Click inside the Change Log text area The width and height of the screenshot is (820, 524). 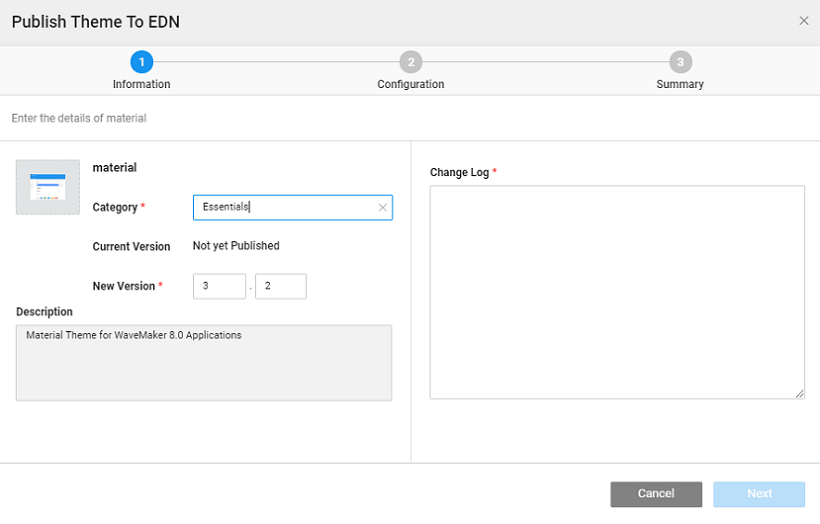coord(617,292)
